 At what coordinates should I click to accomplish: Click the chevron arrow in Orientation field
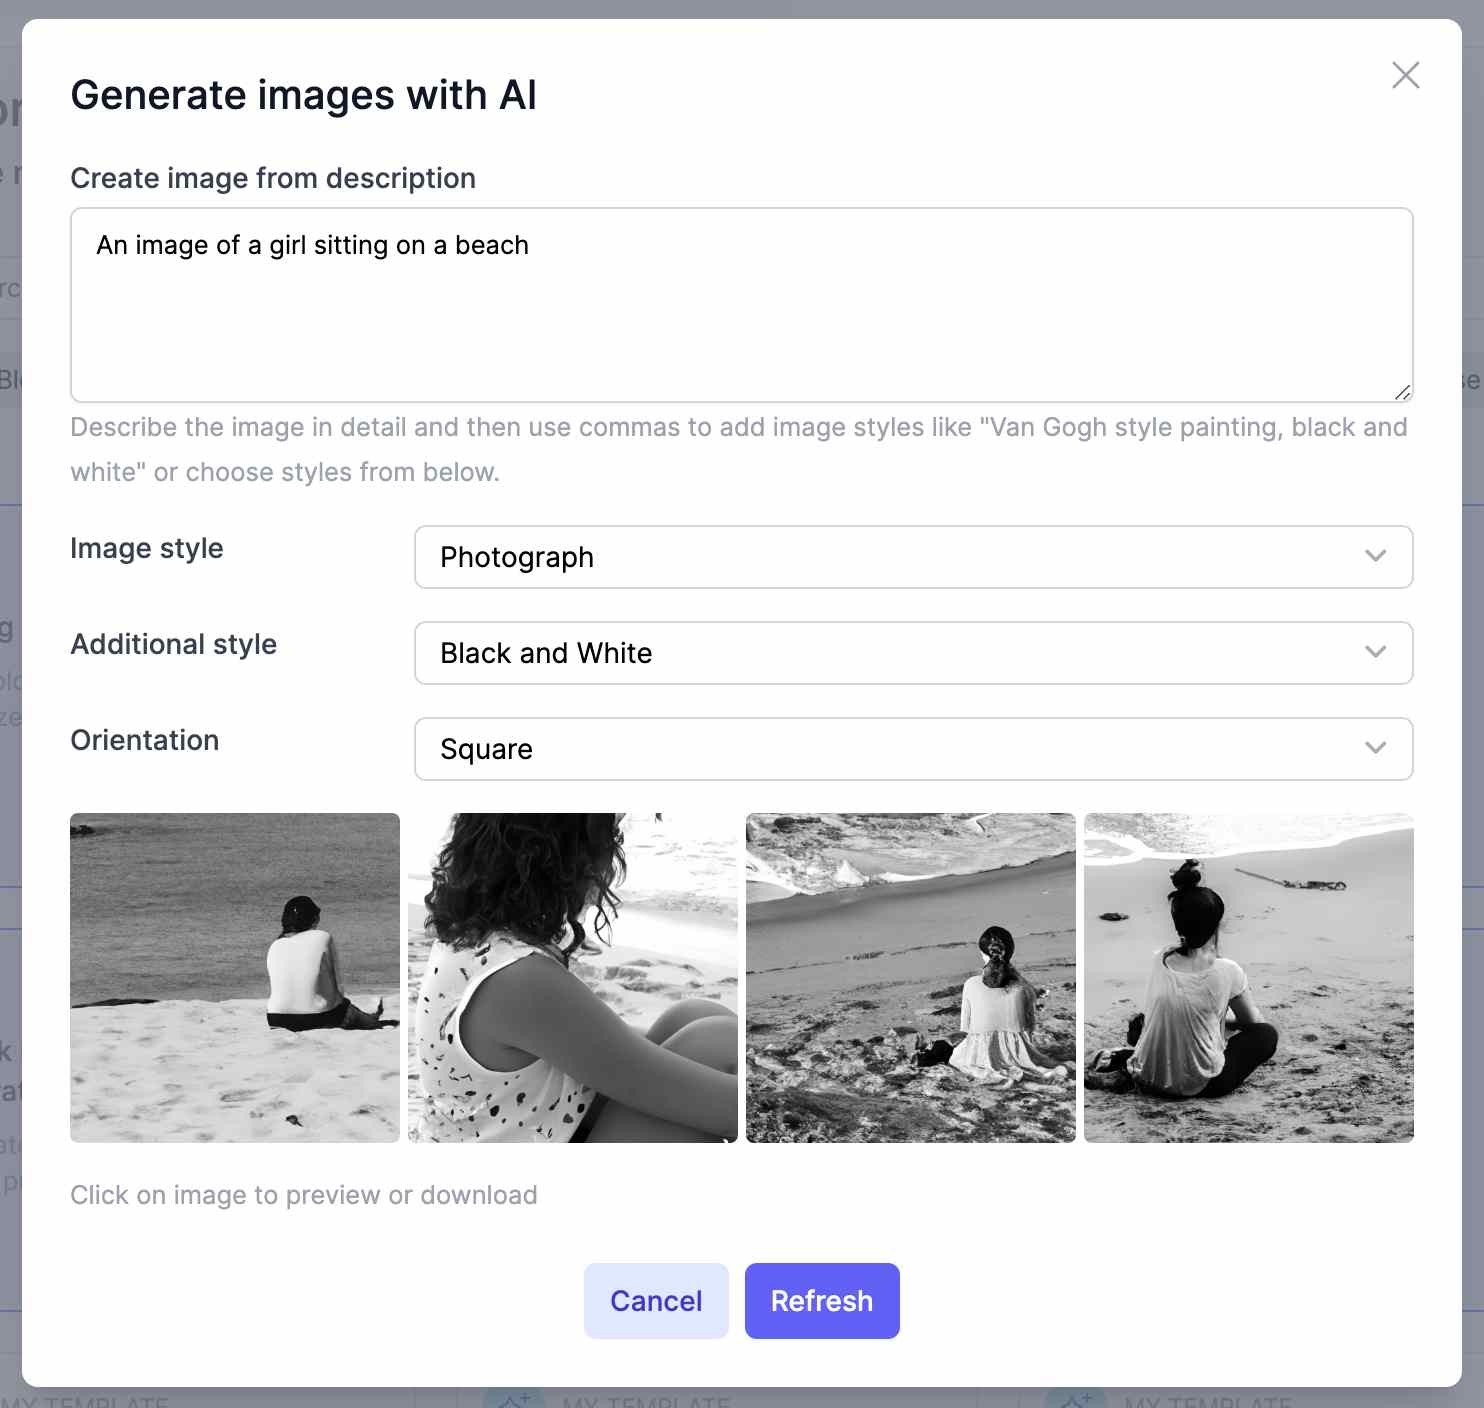[x=1375, y=748]
